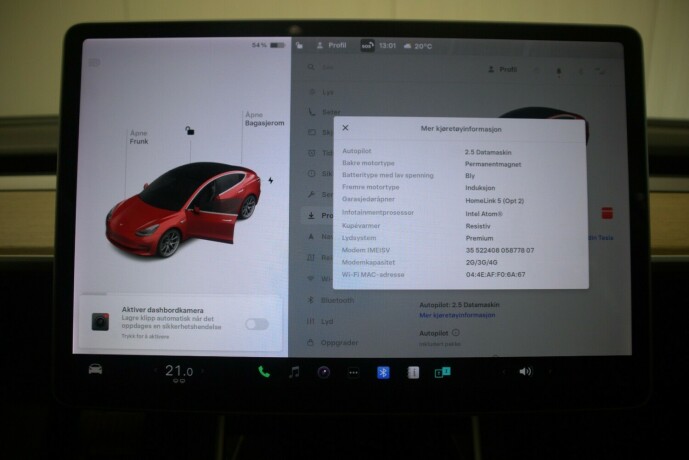Open the trunk via Åpne Bagasjerom

click(265, 119)
